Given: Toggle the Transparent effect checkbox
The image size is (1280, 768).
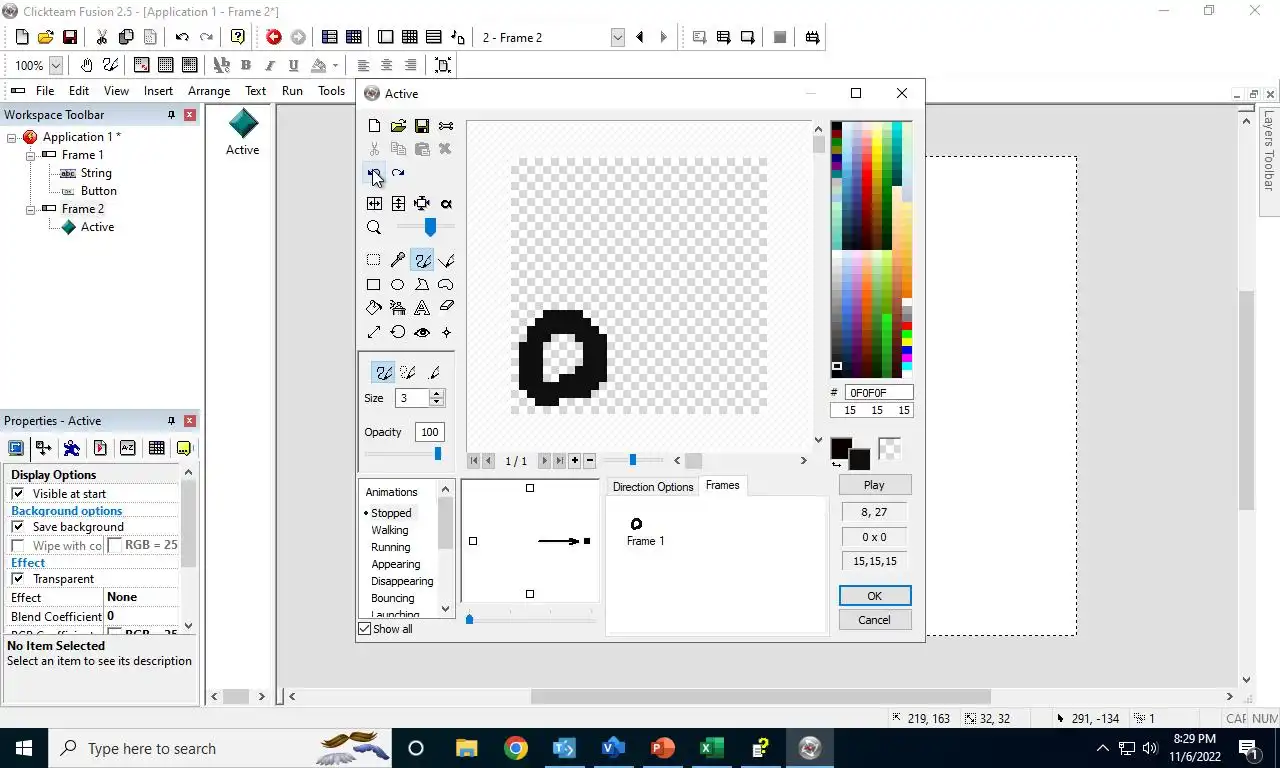Looking at the screenshot, I should pos(17,579).
